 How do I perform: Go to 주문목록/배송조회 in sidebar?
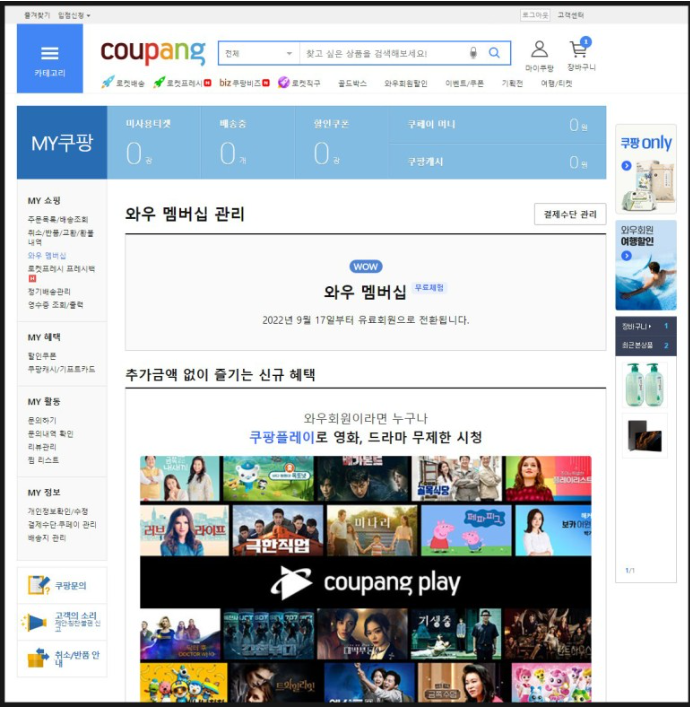tap(58, 219)
